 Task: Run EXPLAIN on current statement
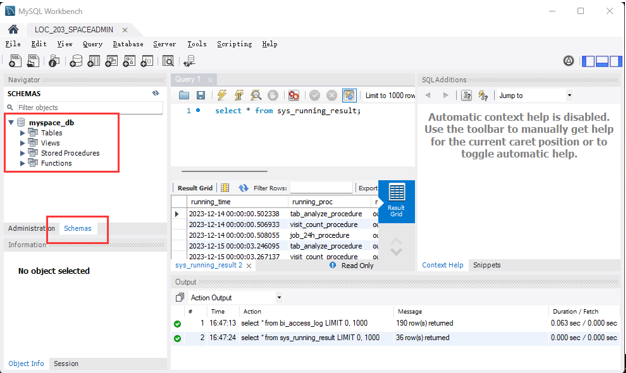pos(256,95)
